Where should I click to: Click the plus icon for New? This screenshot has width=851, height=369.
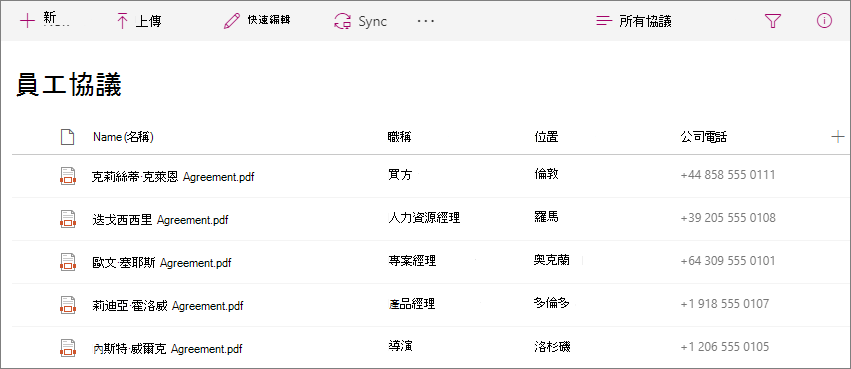point(27,21)
